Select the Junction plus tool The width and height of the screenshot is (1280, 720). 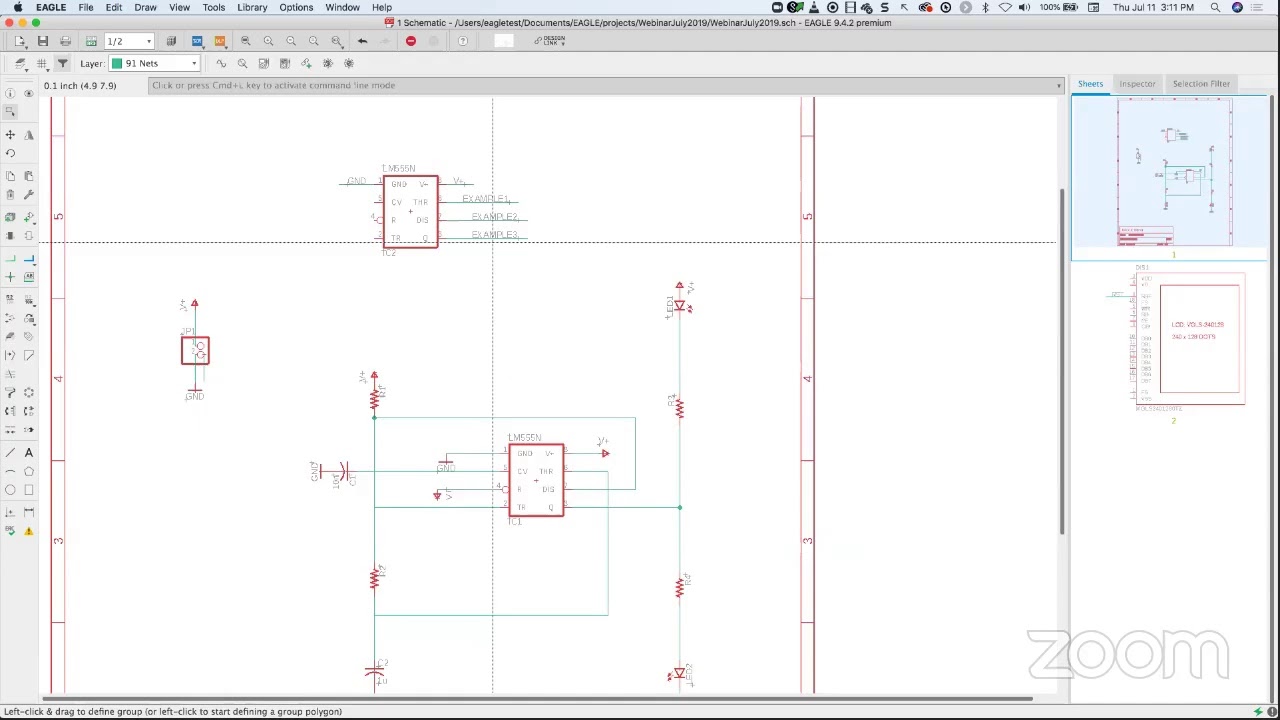click(10, 277)
